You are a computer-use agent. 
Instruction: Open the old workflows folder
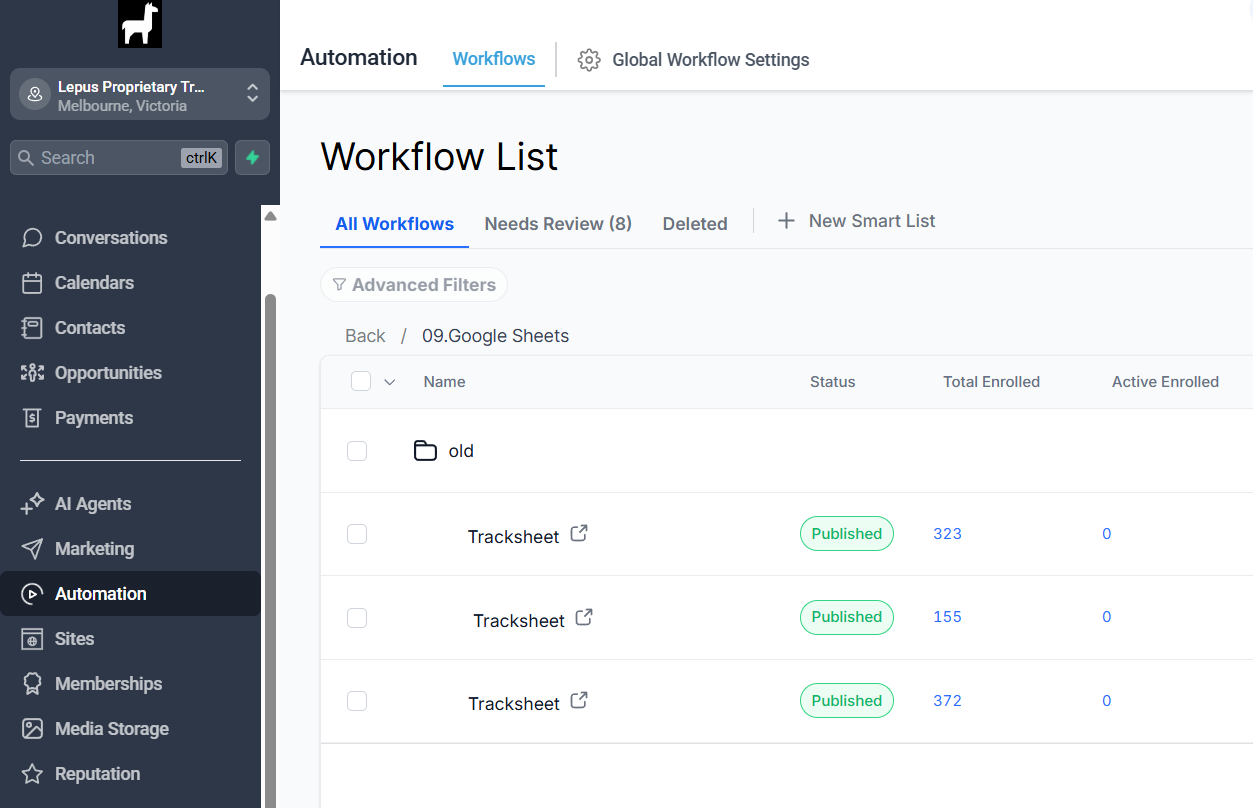461,450
